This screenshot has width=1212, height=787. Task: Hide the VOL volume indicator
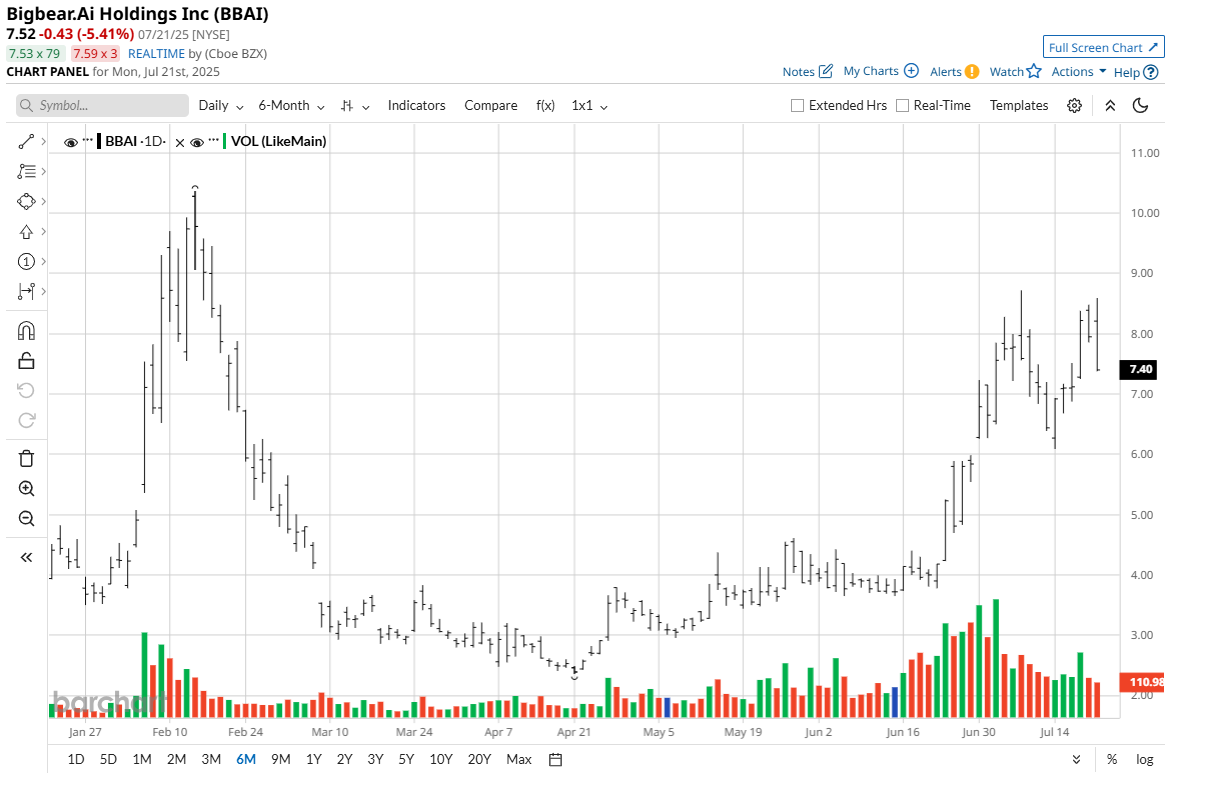pos(197,142)
